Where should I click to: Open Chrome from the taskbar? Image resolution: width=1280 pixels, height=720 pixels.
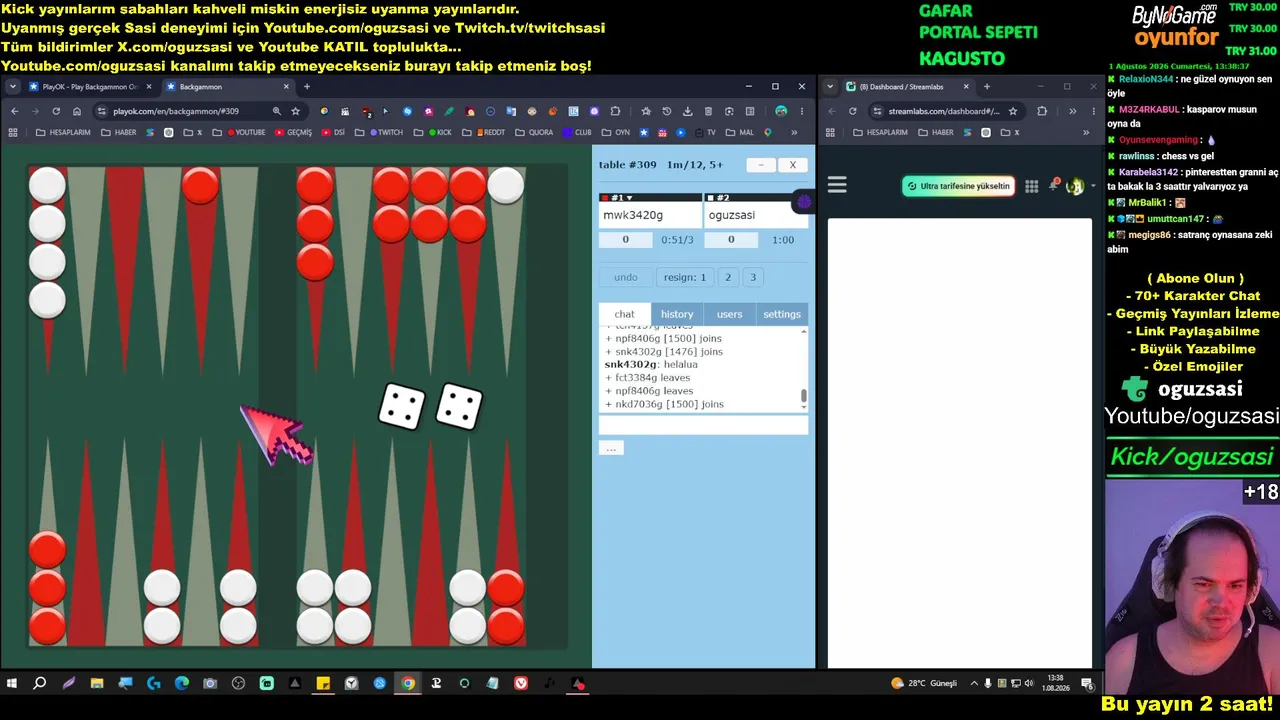coord(408,684)
